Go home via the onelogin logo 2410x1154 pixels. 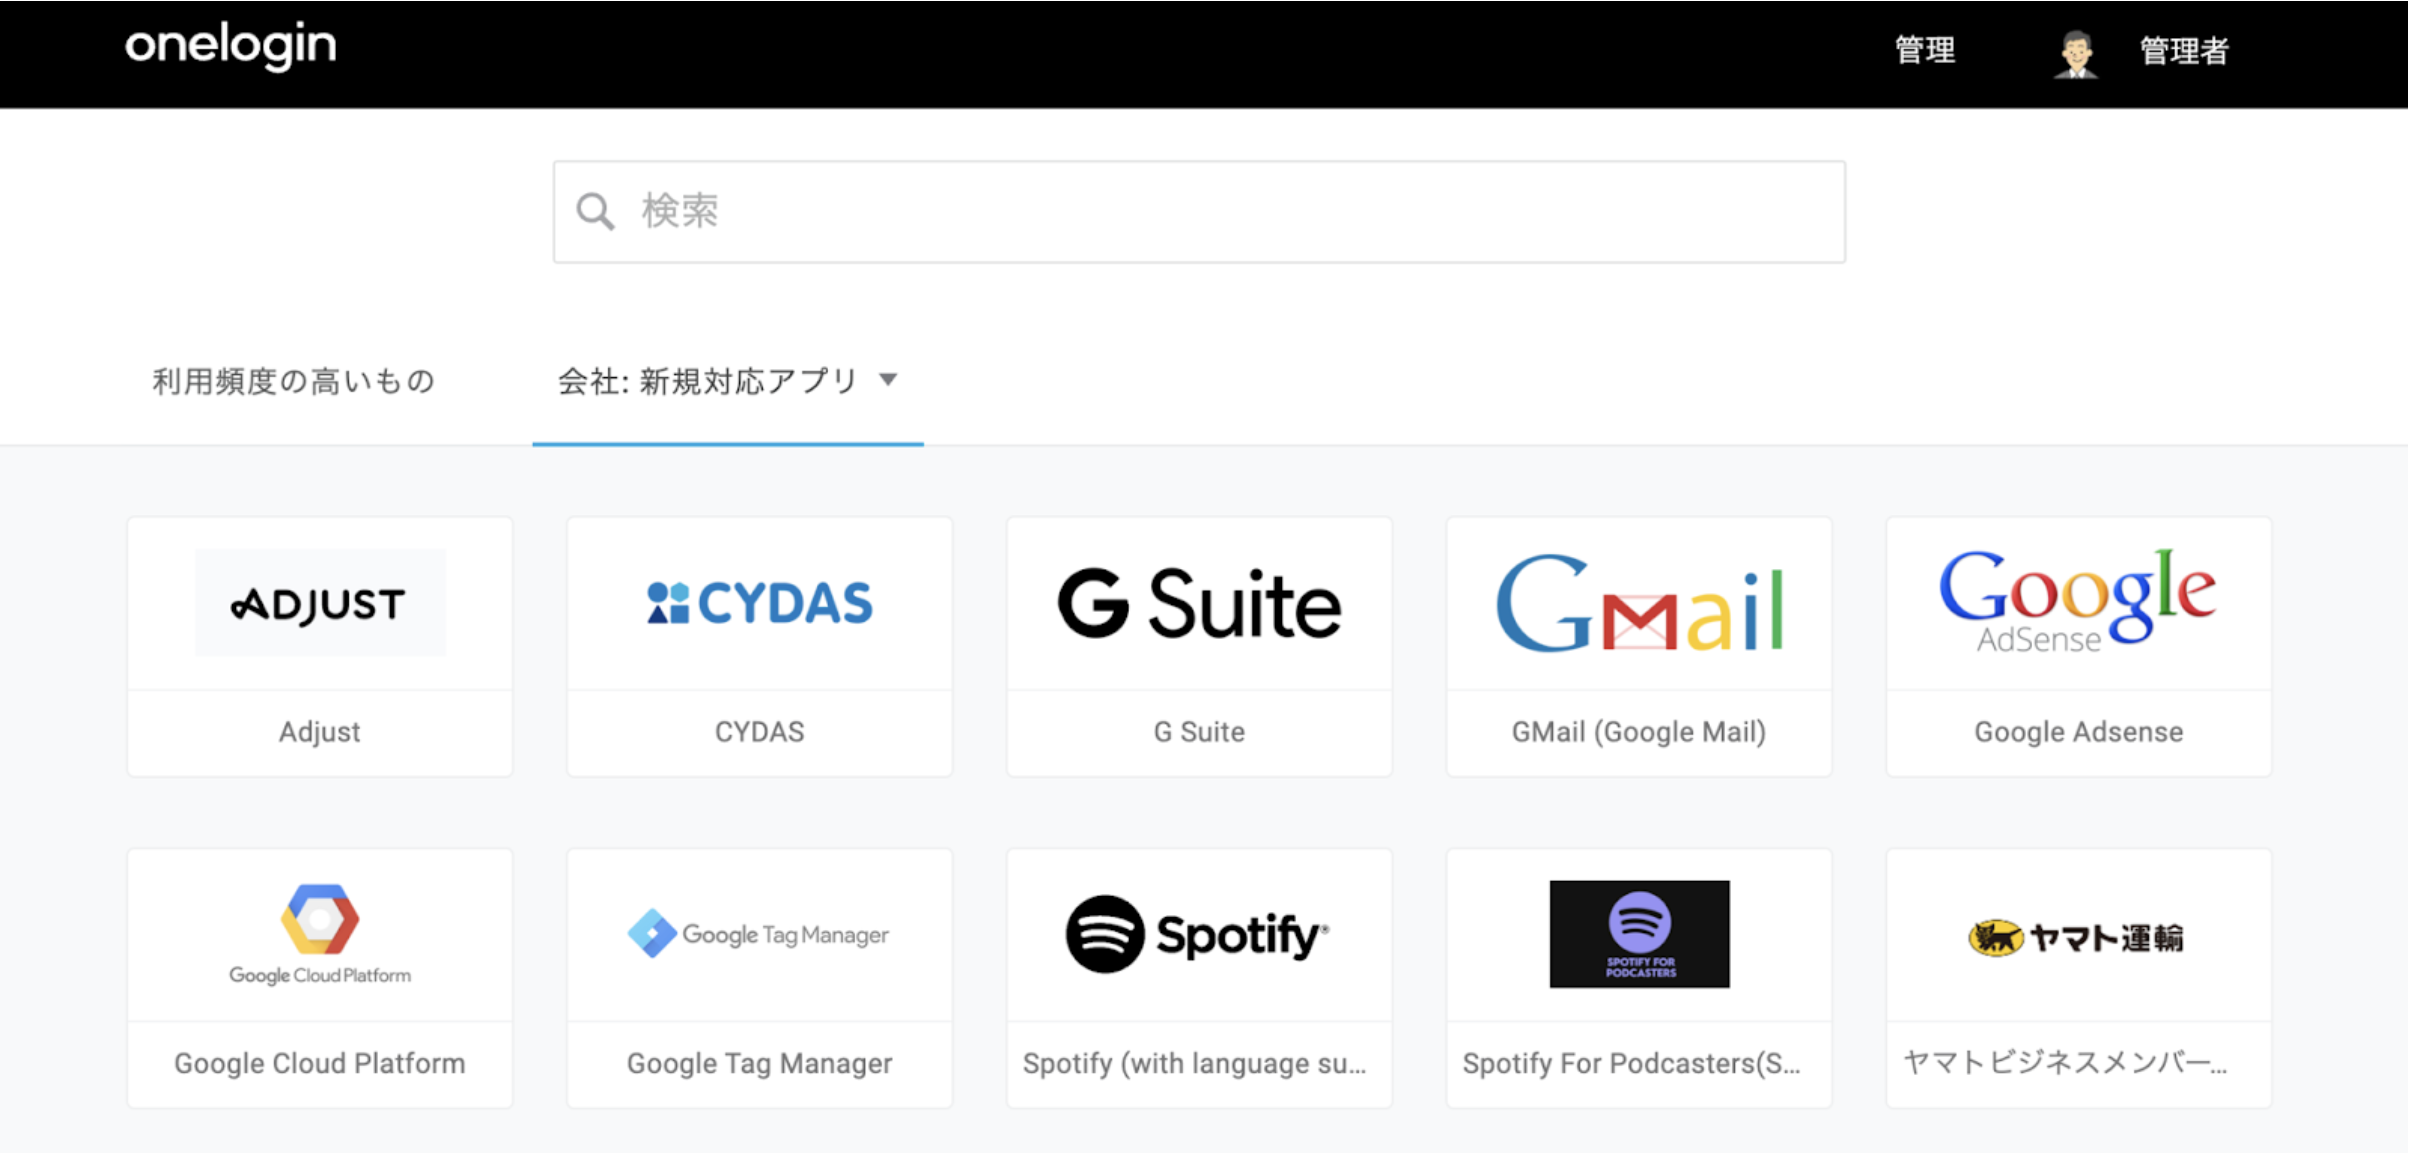pos(231,46)
